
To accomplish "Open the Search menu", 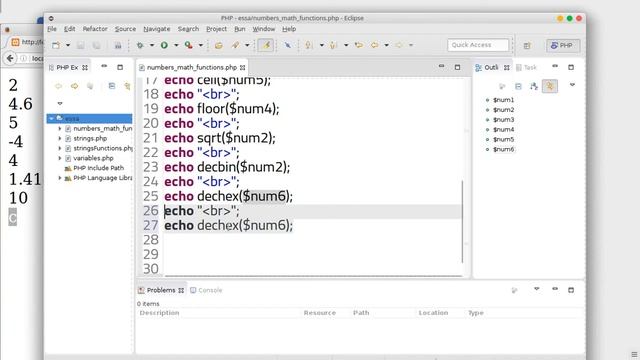I will (x=188, y=29).
